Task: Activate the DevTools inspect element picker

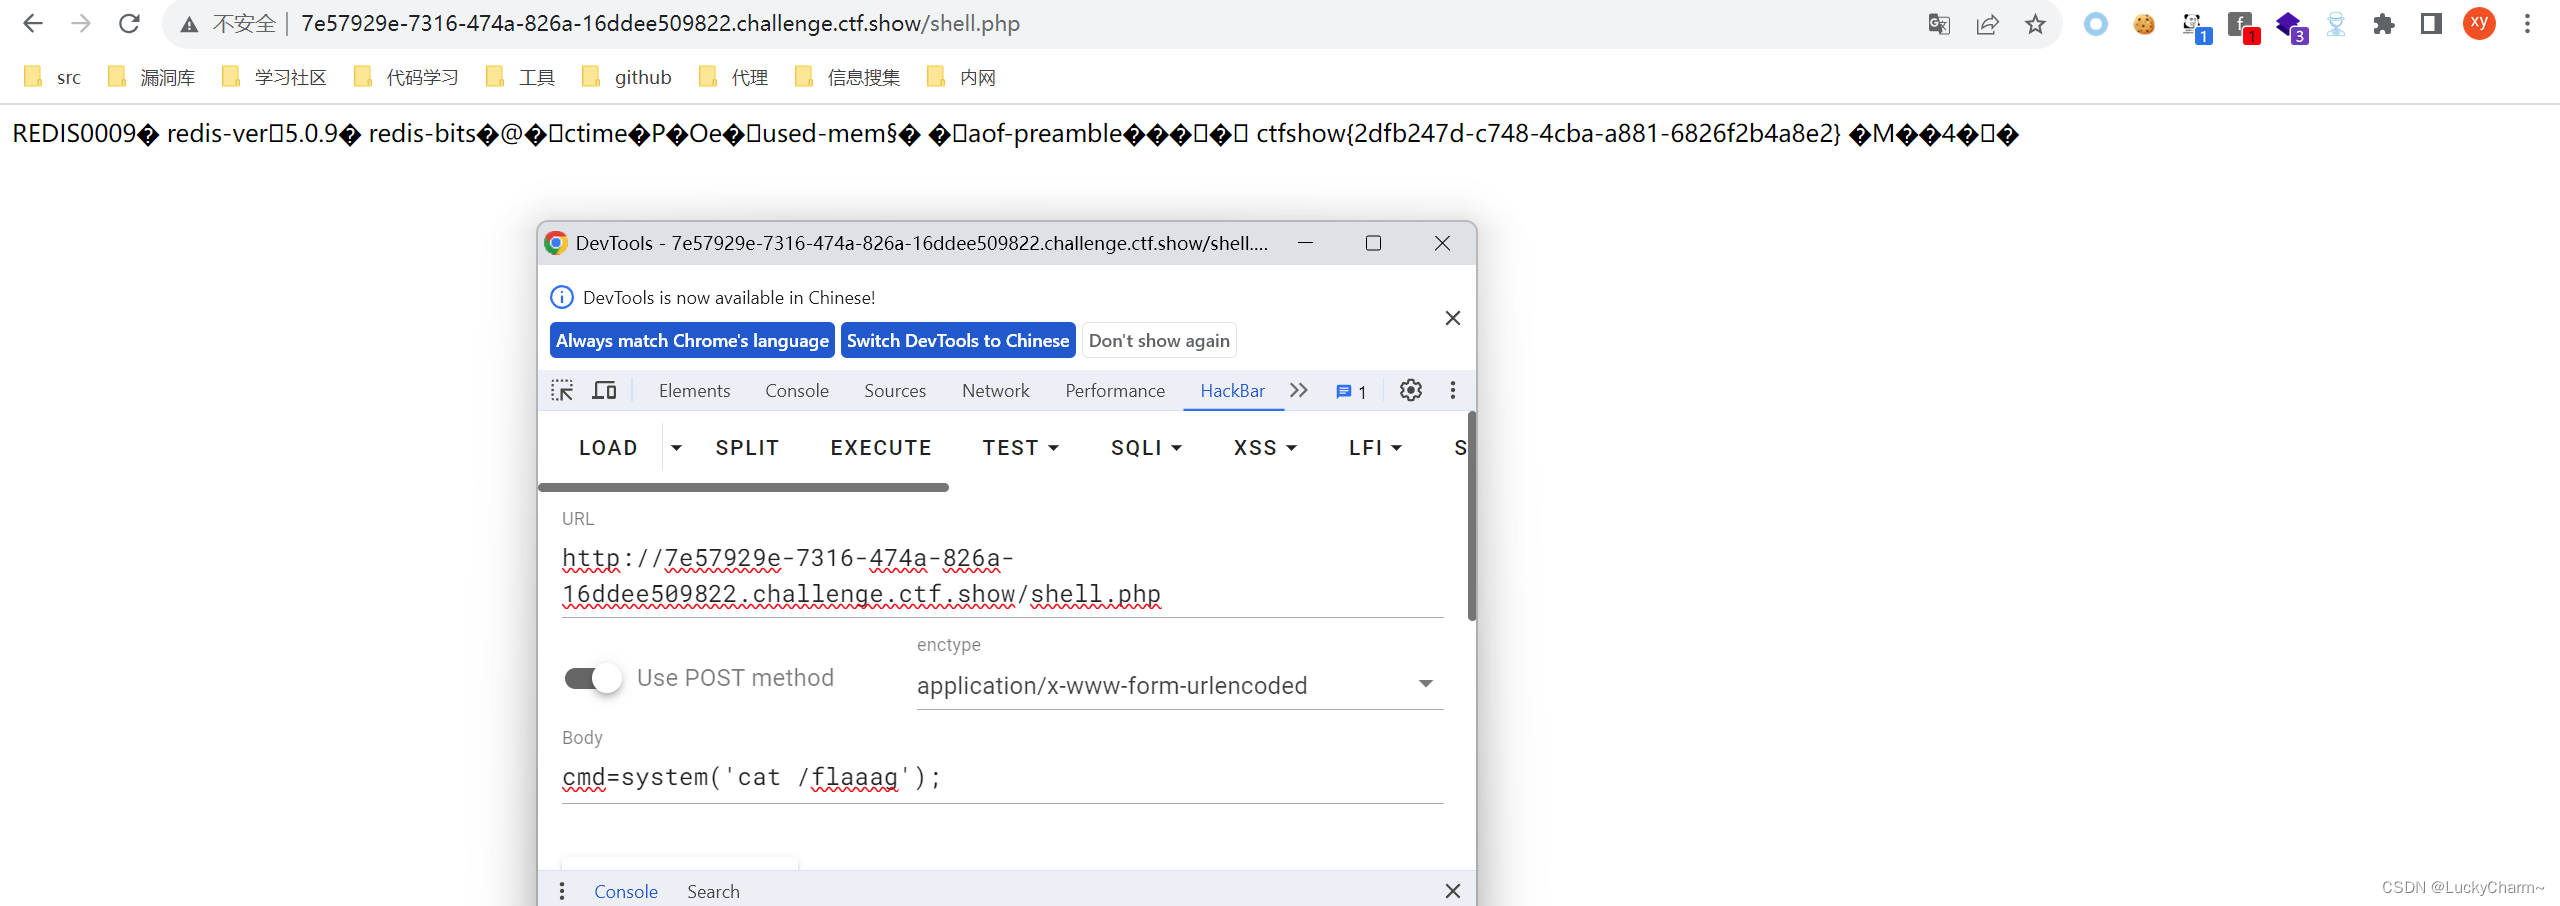Action: click(562, 391)
